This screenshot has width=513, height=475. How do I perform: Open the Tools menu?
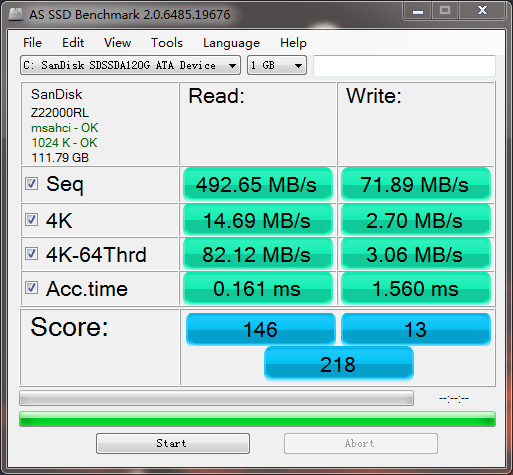coord(167,43)
